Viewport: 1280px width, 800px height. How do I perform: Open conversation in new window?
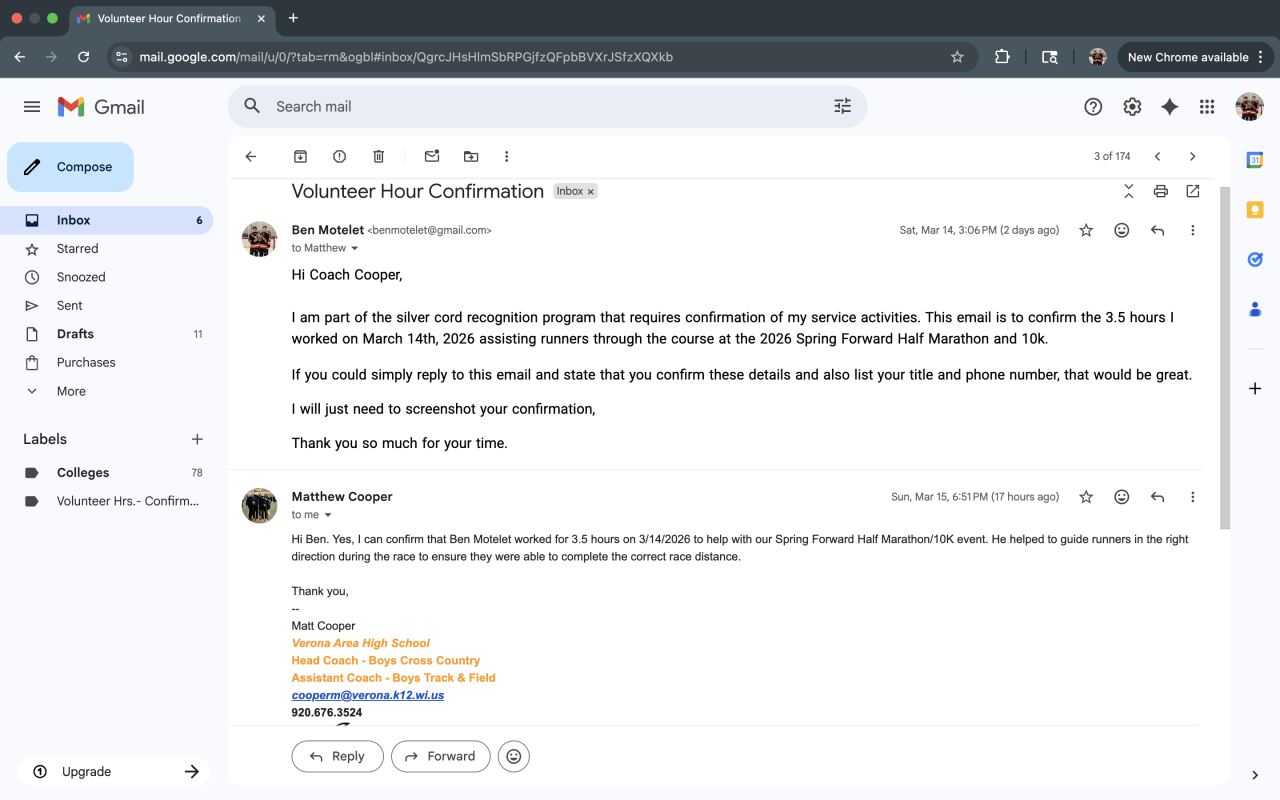[1192, 191]
